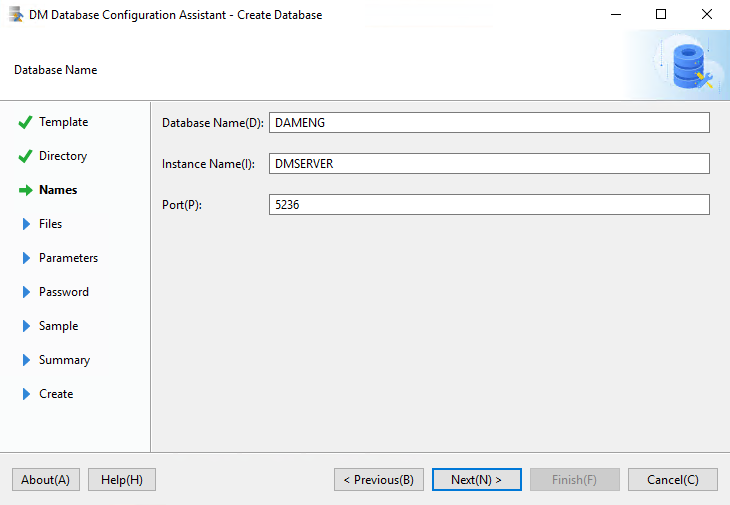The width and height of the screenshot is (730, 505).
Task: Click the Database Name page heading
Action: coord(55,70)
